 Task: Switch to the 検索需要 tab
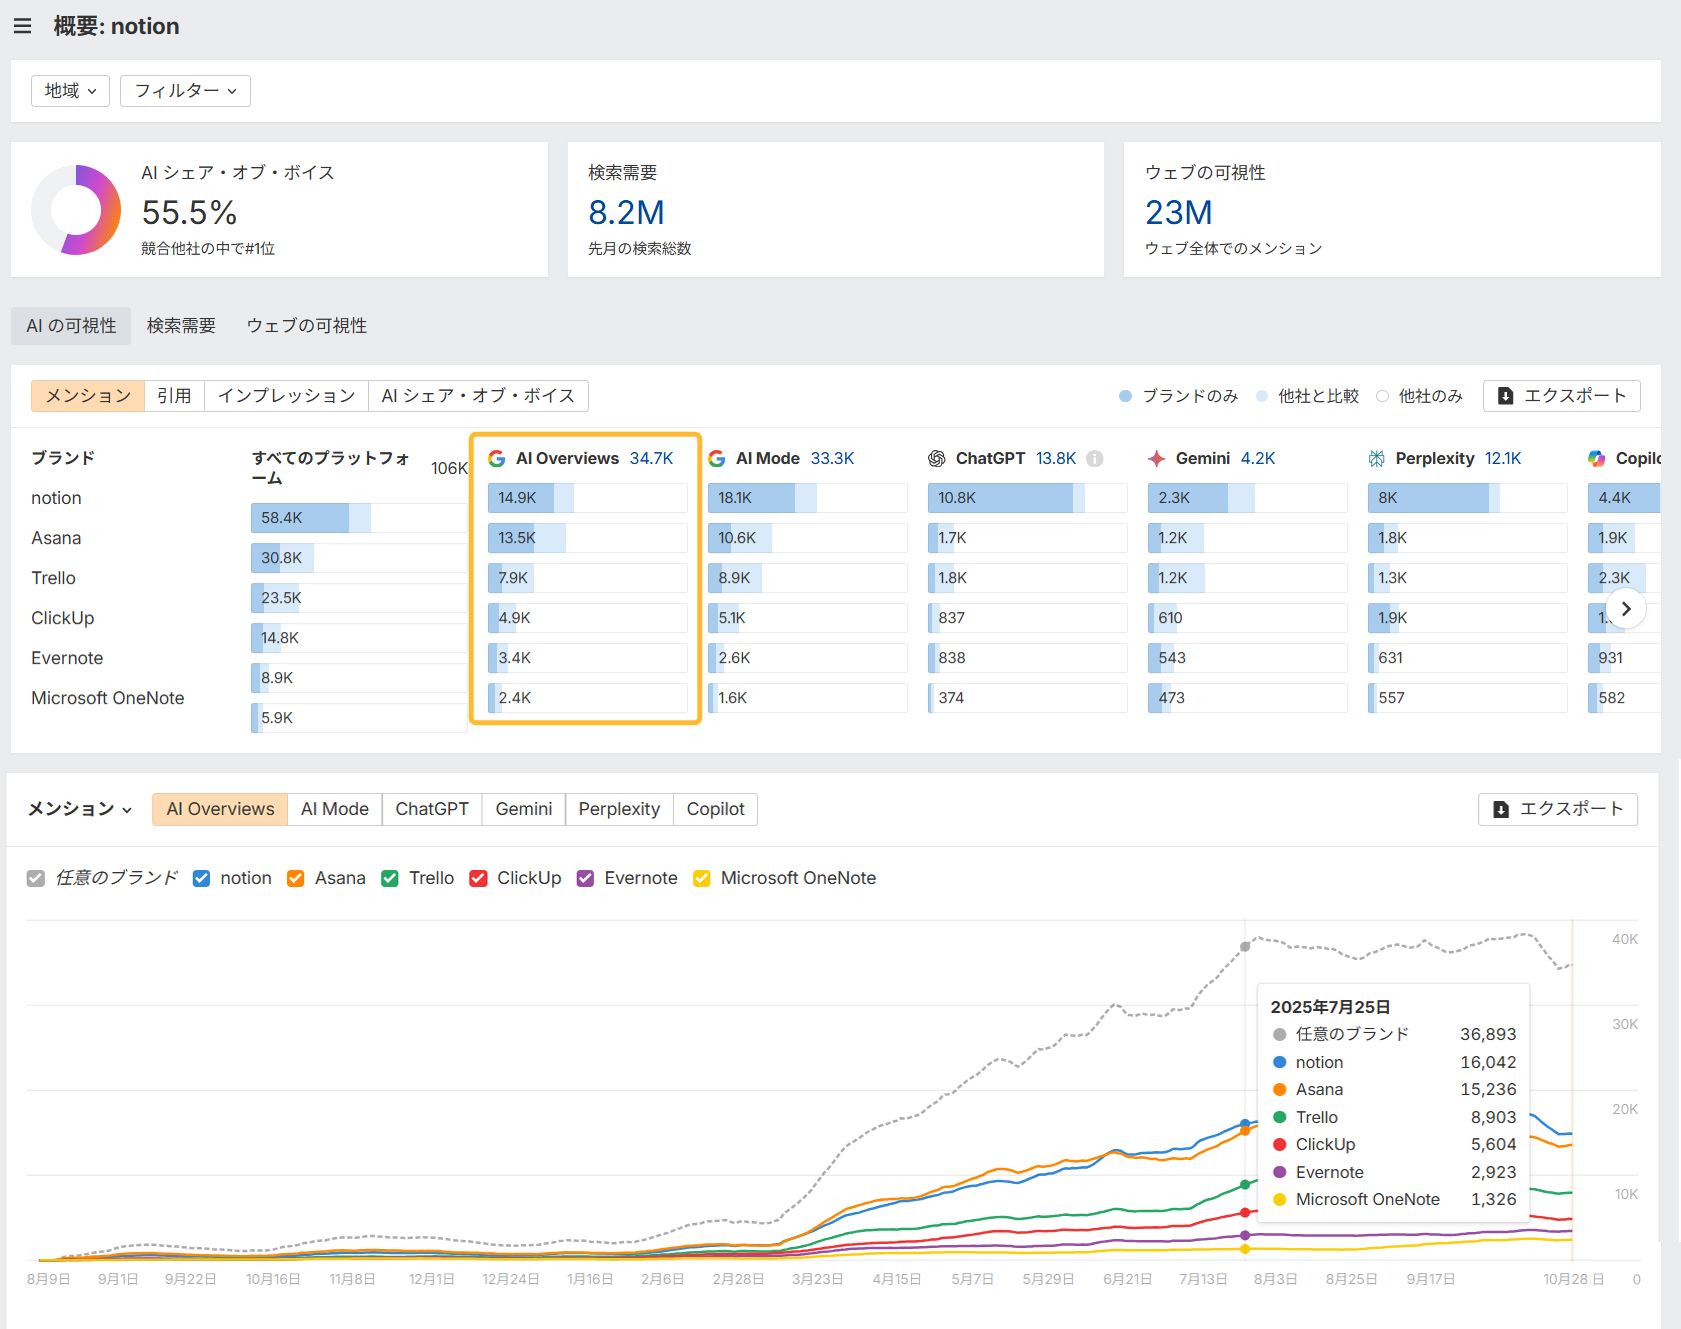[x=180, y=325]
